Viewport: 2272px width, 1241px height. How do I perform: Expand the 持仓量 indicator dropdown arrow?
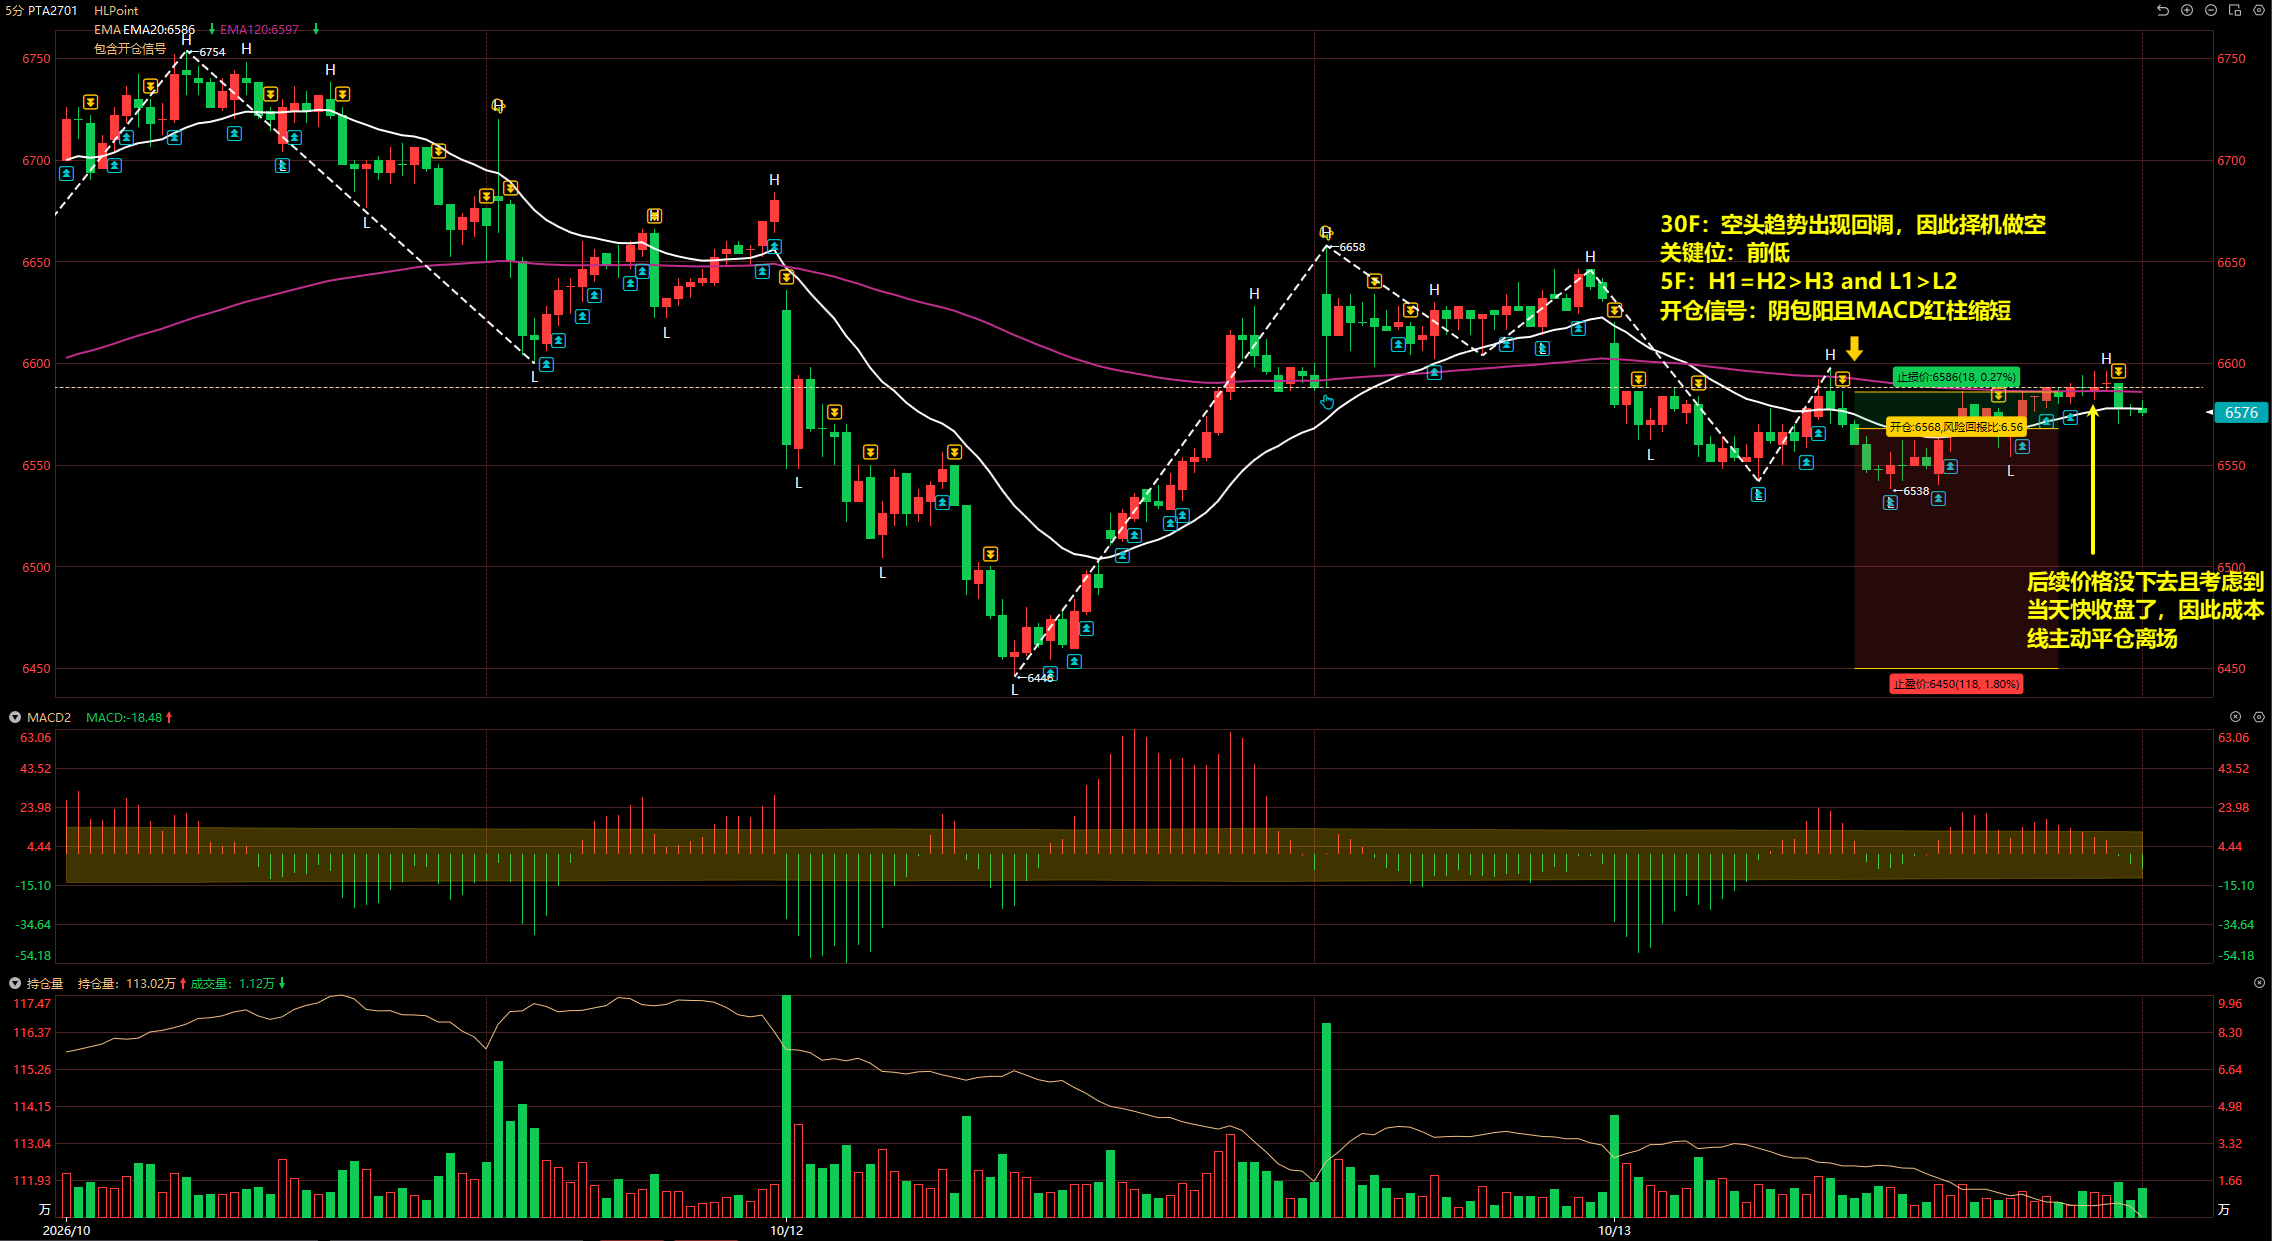coord(15,983)
